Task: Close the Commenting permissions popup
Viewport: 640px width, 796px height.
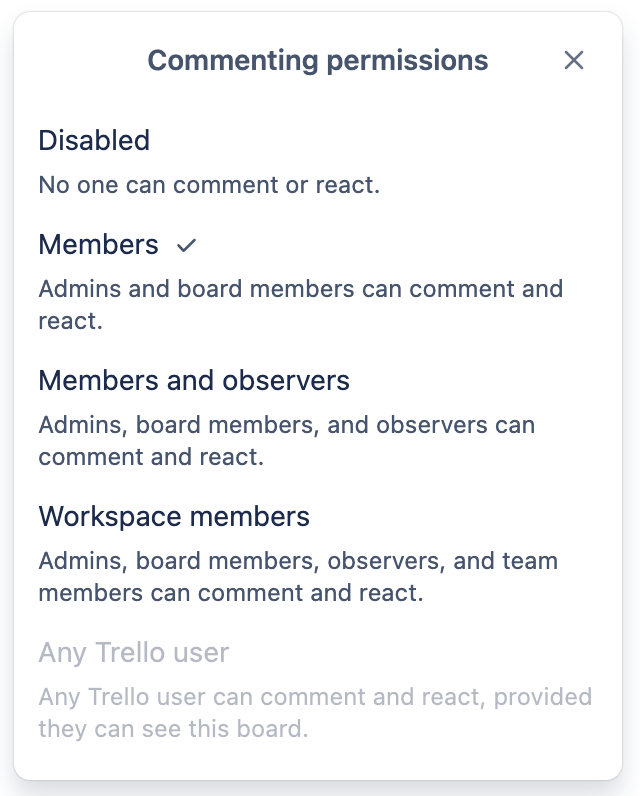Action: (574, 60)
